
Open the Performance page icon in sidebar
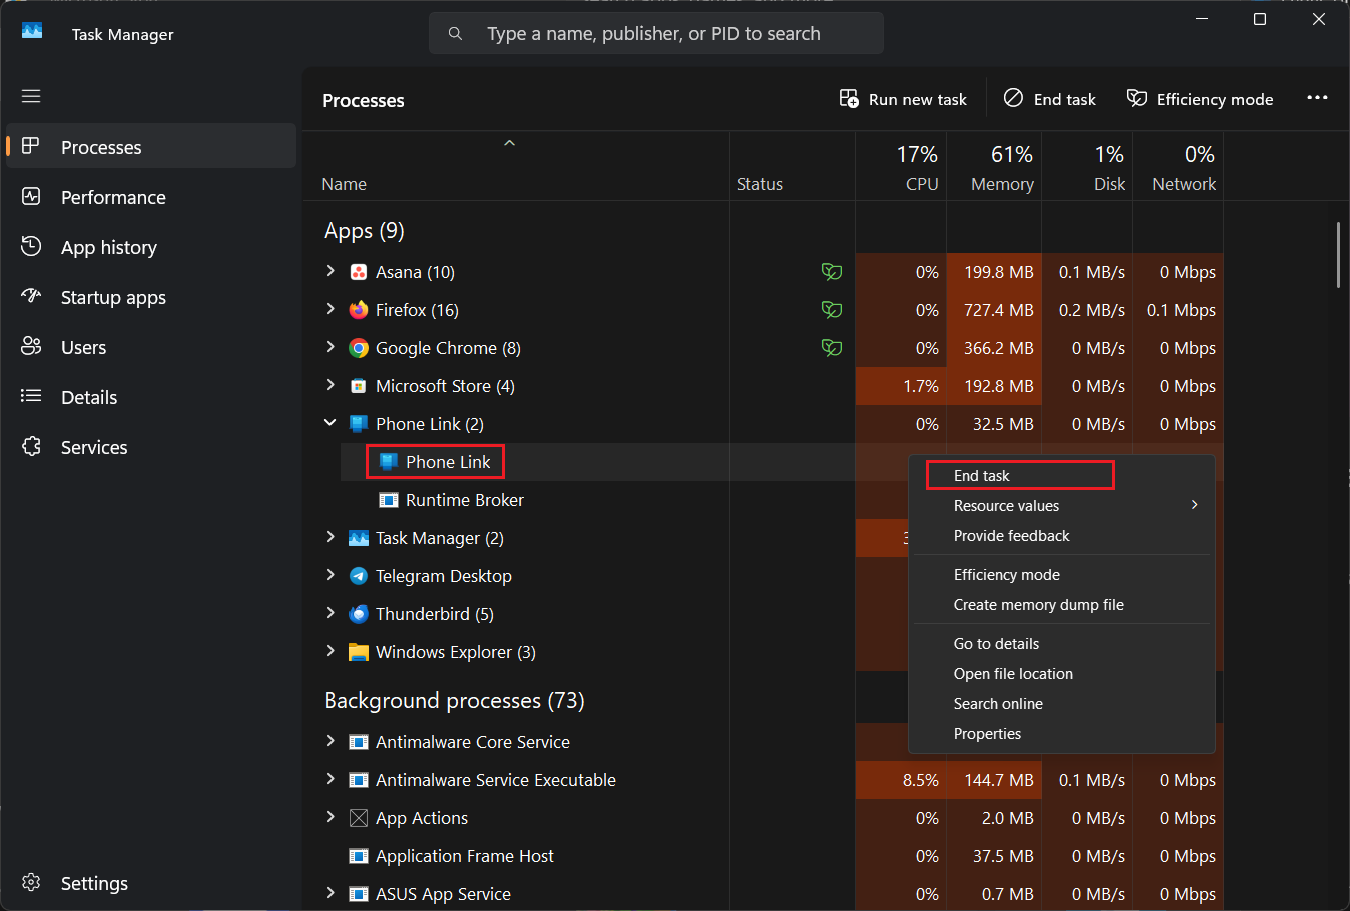(x=31, y=197)
